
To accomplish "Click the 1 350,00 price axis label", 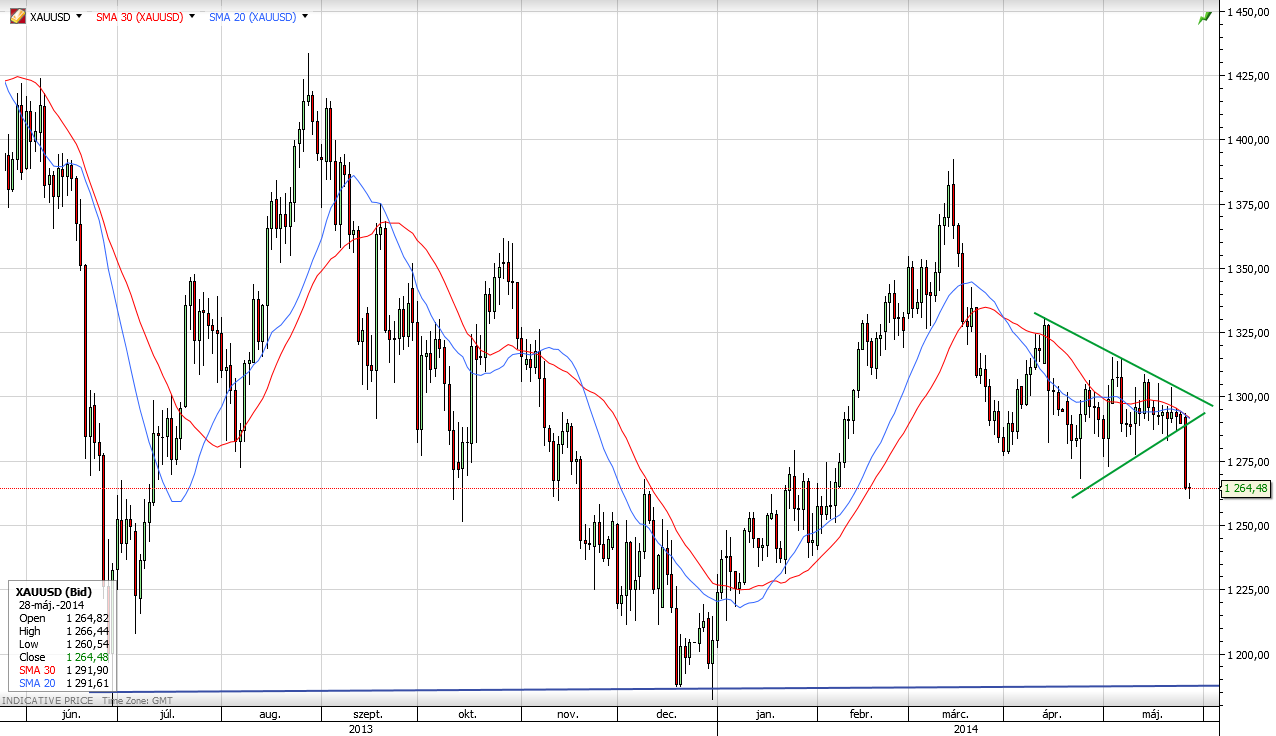I will tap(1248, 269).
